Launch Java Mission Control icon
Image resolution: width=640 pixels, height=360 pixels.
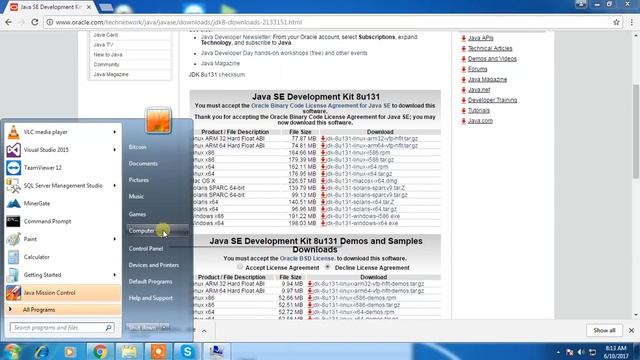coord(13,293)
